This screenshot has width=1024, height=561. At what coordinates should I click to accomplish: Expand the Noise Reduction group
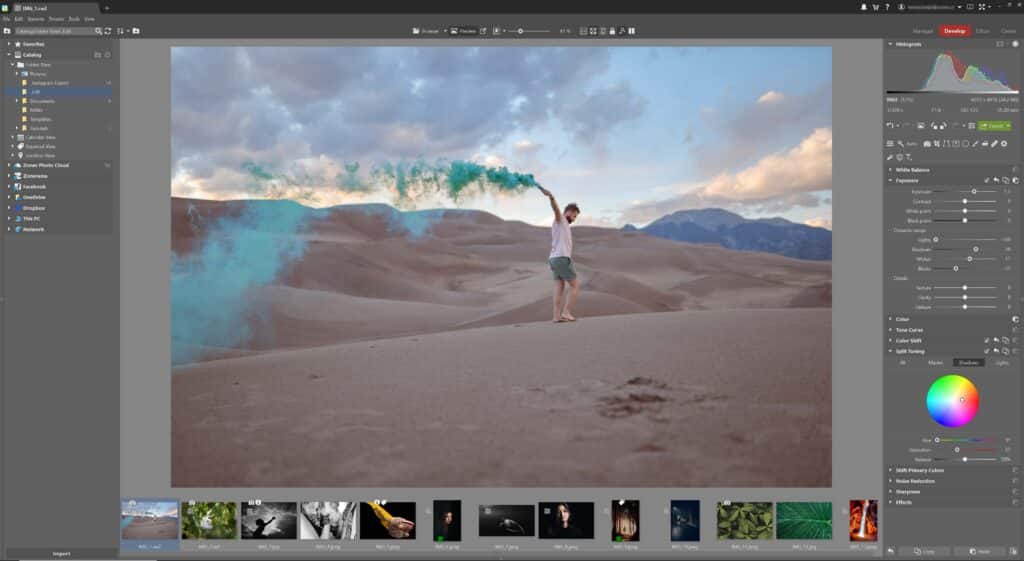click(890, 481)
